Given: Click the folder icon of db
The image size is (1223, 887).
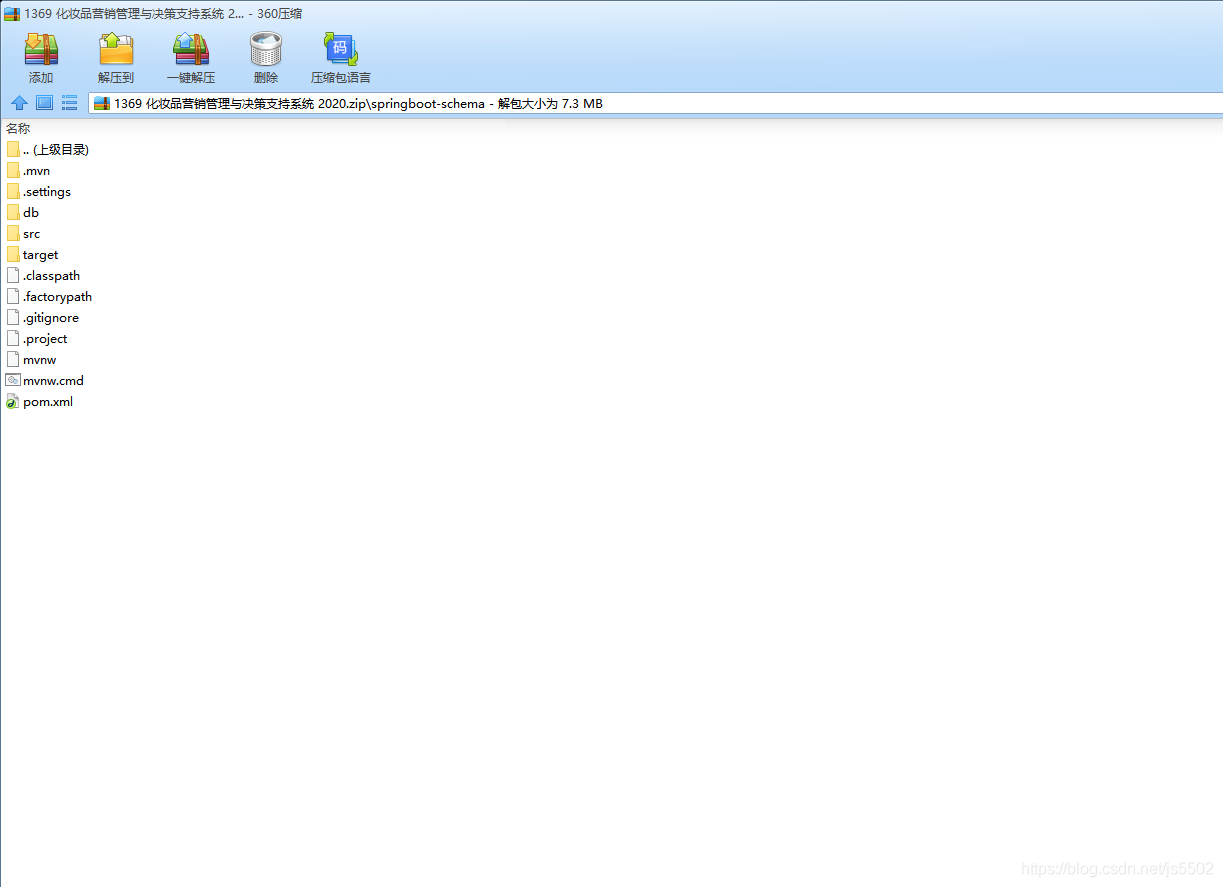Looking at the screenshot, I should tap(13, 212).
